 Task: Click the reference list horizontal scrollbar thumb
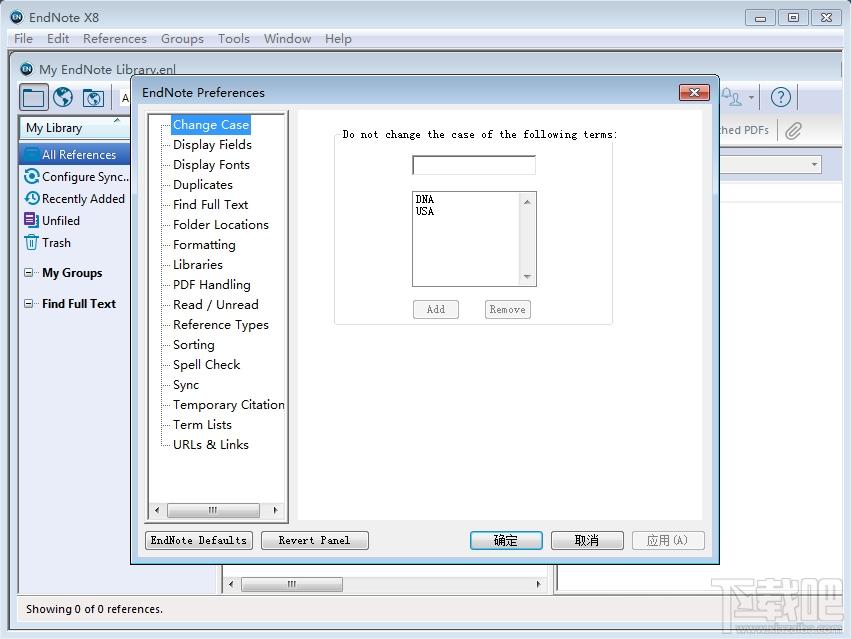[292, 584]
